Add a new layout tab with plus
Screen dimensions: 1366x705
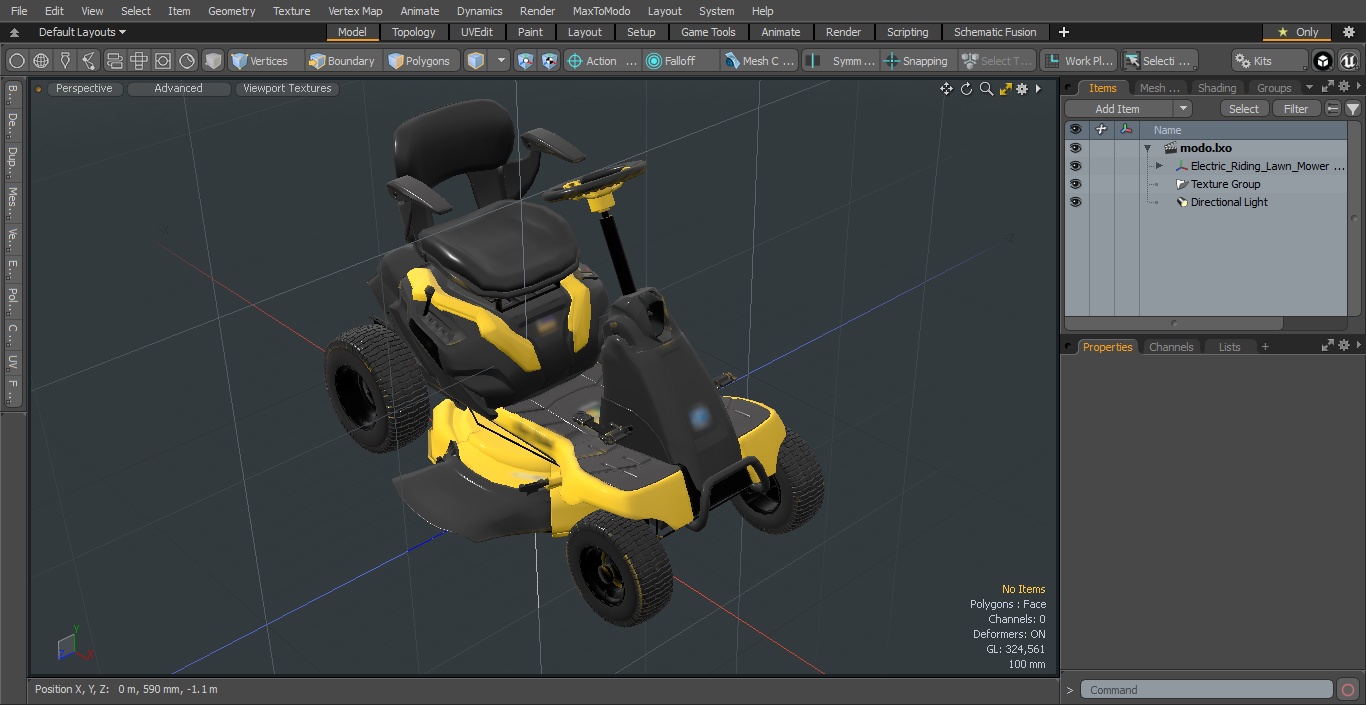pyautogui.click(x=1063, y=32)
